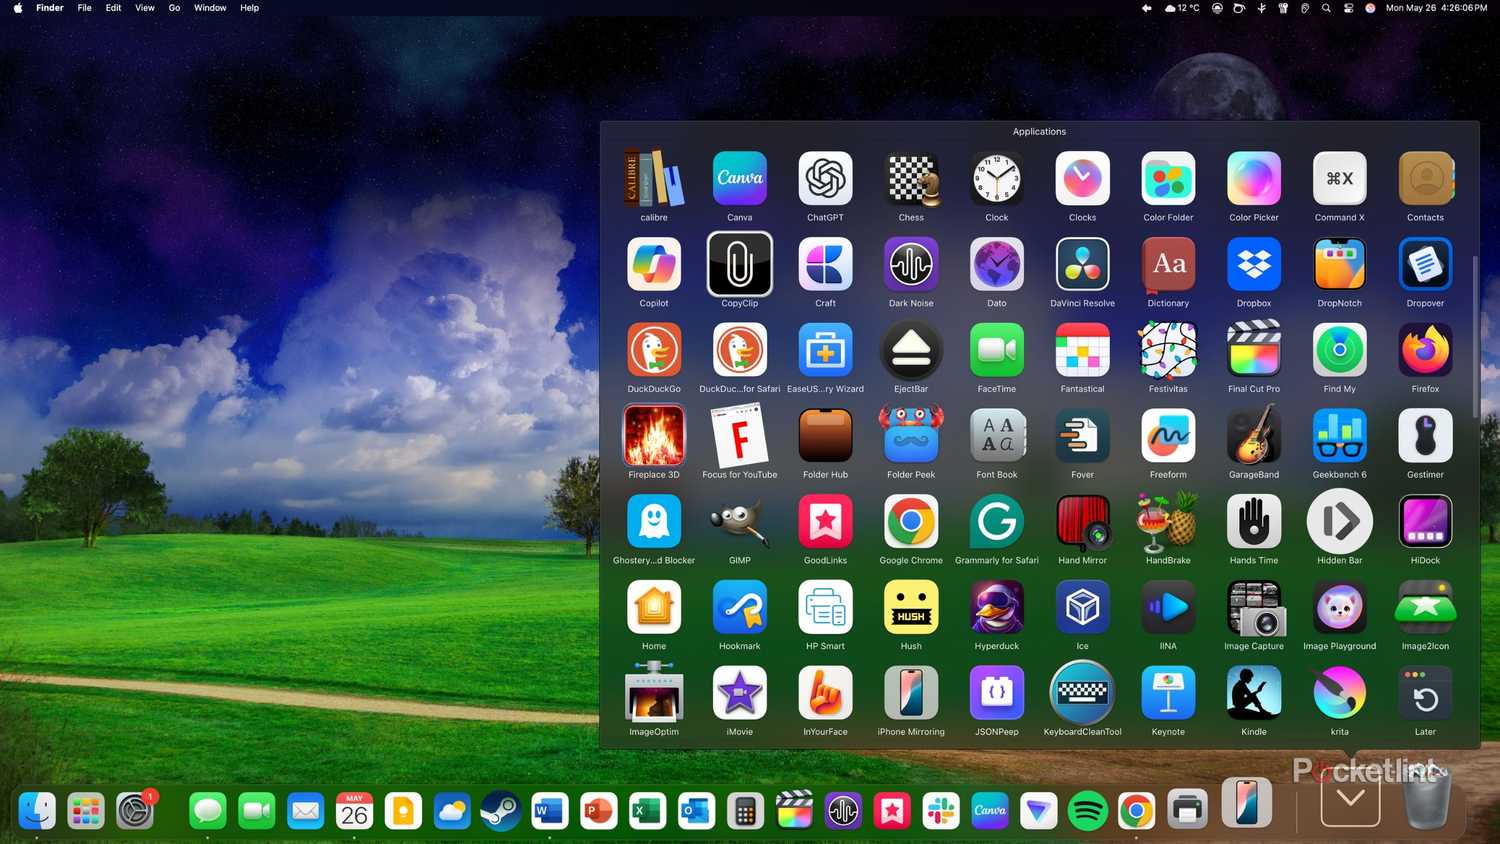Click the Spotlight search icon
The image size is (1500, 844).
(x=1326, y=8)
